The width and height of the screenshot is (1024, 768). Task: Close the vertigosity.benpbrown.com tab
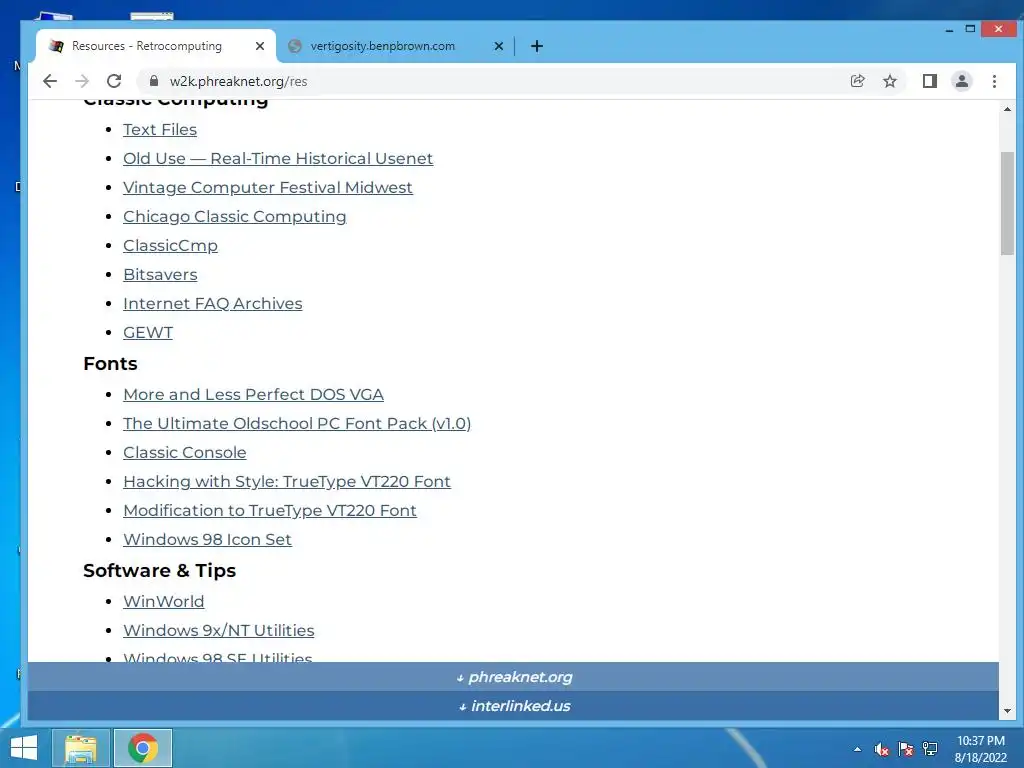pyautogui.click(x=498, y=46)
